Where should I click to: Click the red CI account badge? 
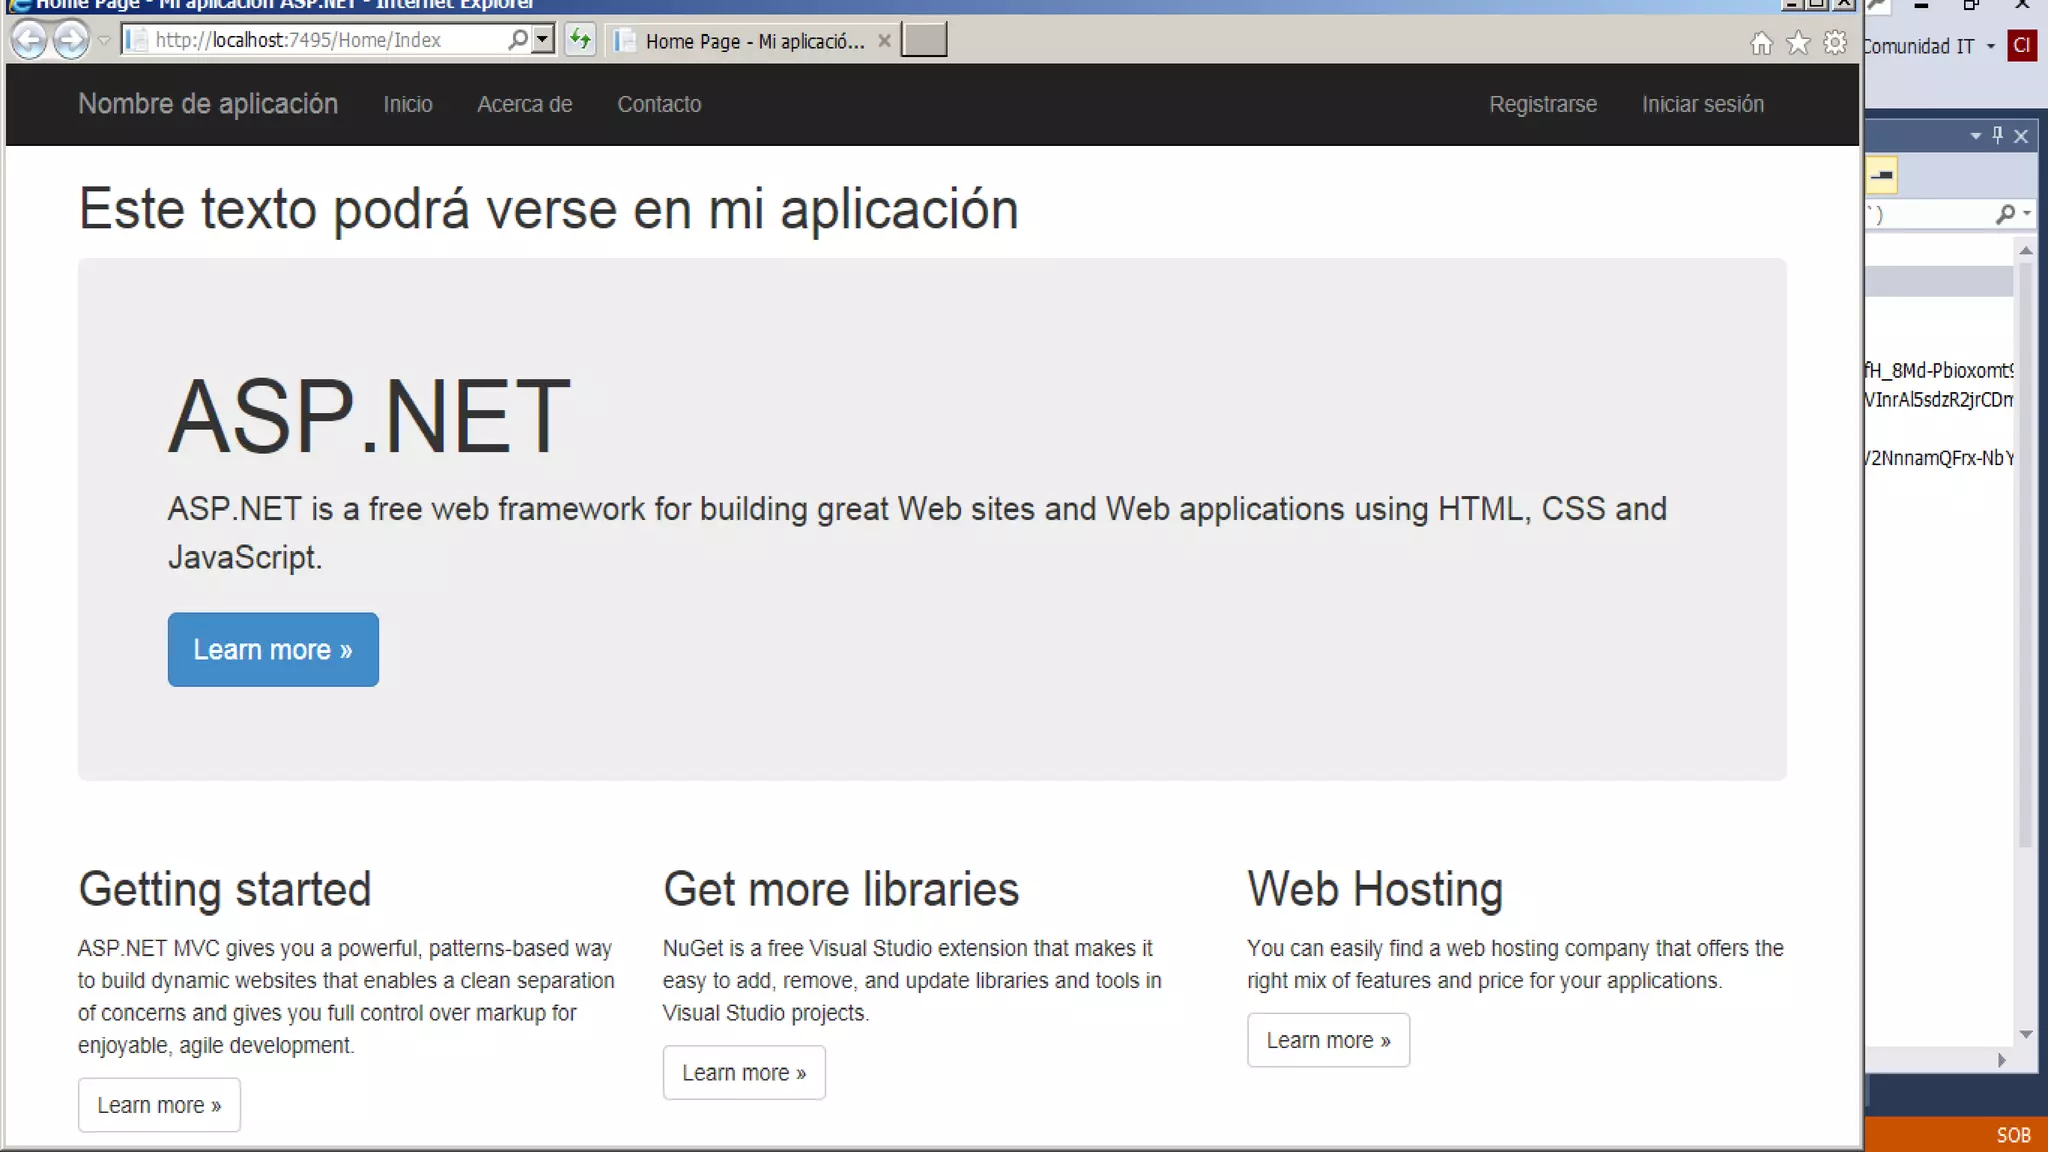click(x=2022, y=45)
